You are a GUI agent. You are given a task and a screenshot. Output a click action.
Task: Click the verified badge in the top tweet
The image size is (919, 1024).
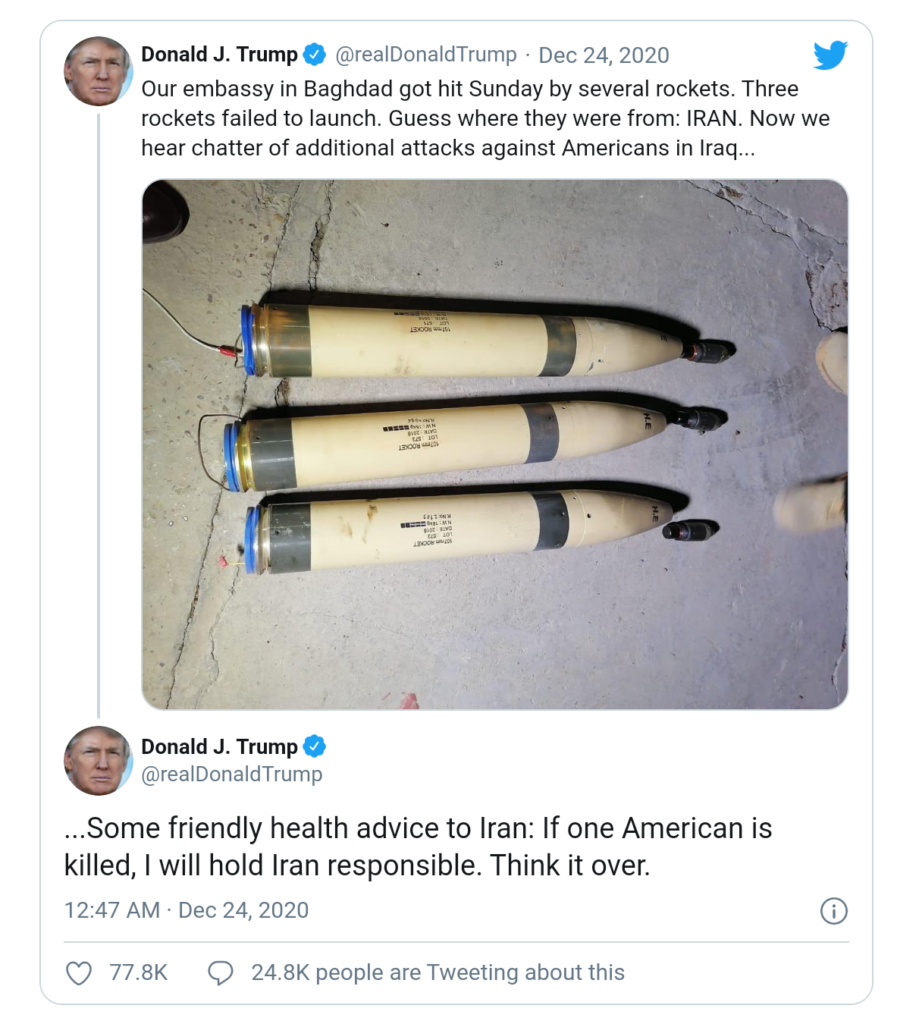[x=314, y=54]
